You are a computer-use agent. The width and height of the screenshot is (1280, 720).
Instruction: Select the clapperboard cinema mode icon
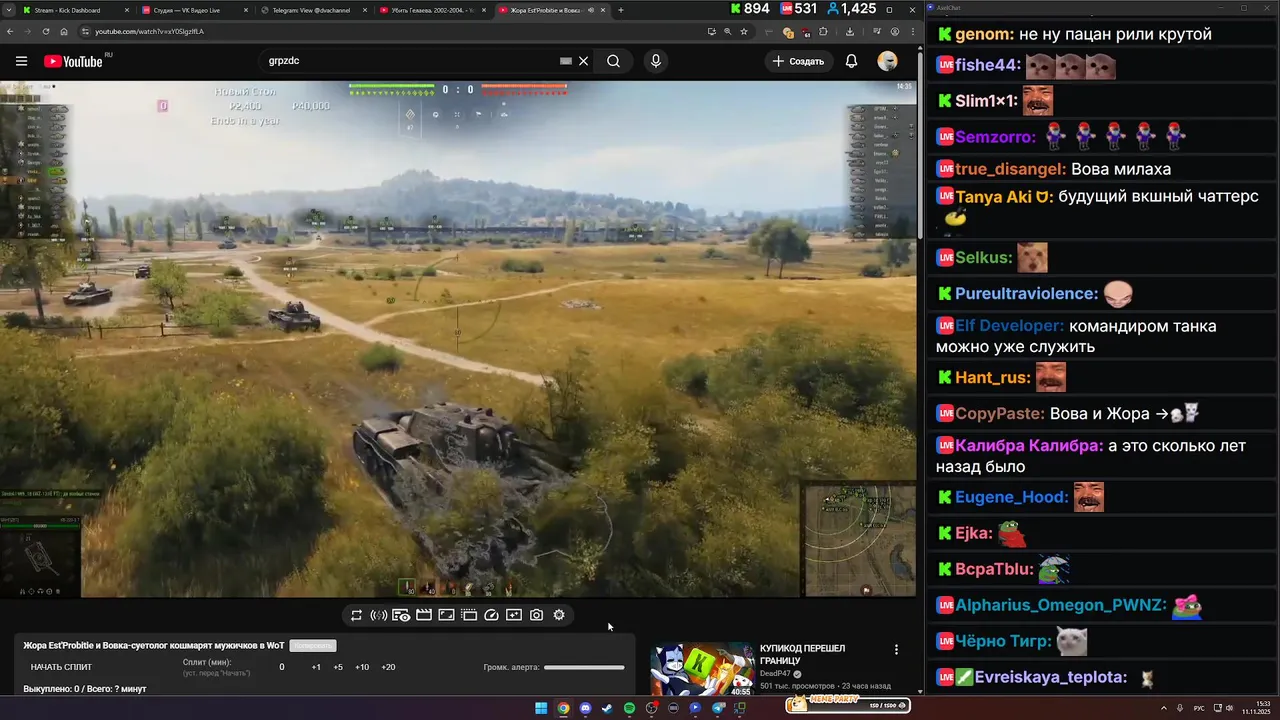[424, 615]
